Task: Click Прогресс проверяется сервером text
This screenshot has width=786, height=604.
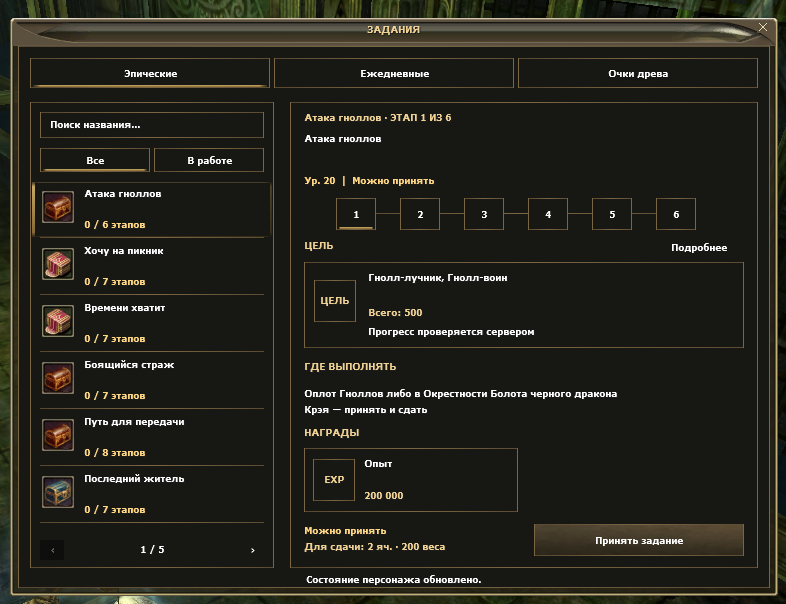Action: click(x=451, y=331)
